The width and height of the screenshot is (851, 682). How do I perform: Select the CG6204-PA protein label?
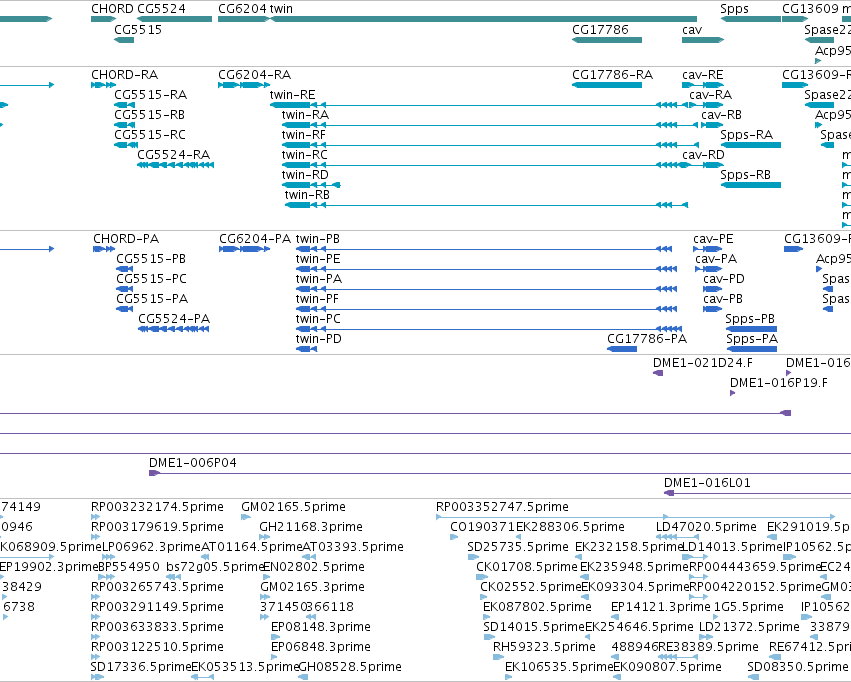tap(255, 239)
